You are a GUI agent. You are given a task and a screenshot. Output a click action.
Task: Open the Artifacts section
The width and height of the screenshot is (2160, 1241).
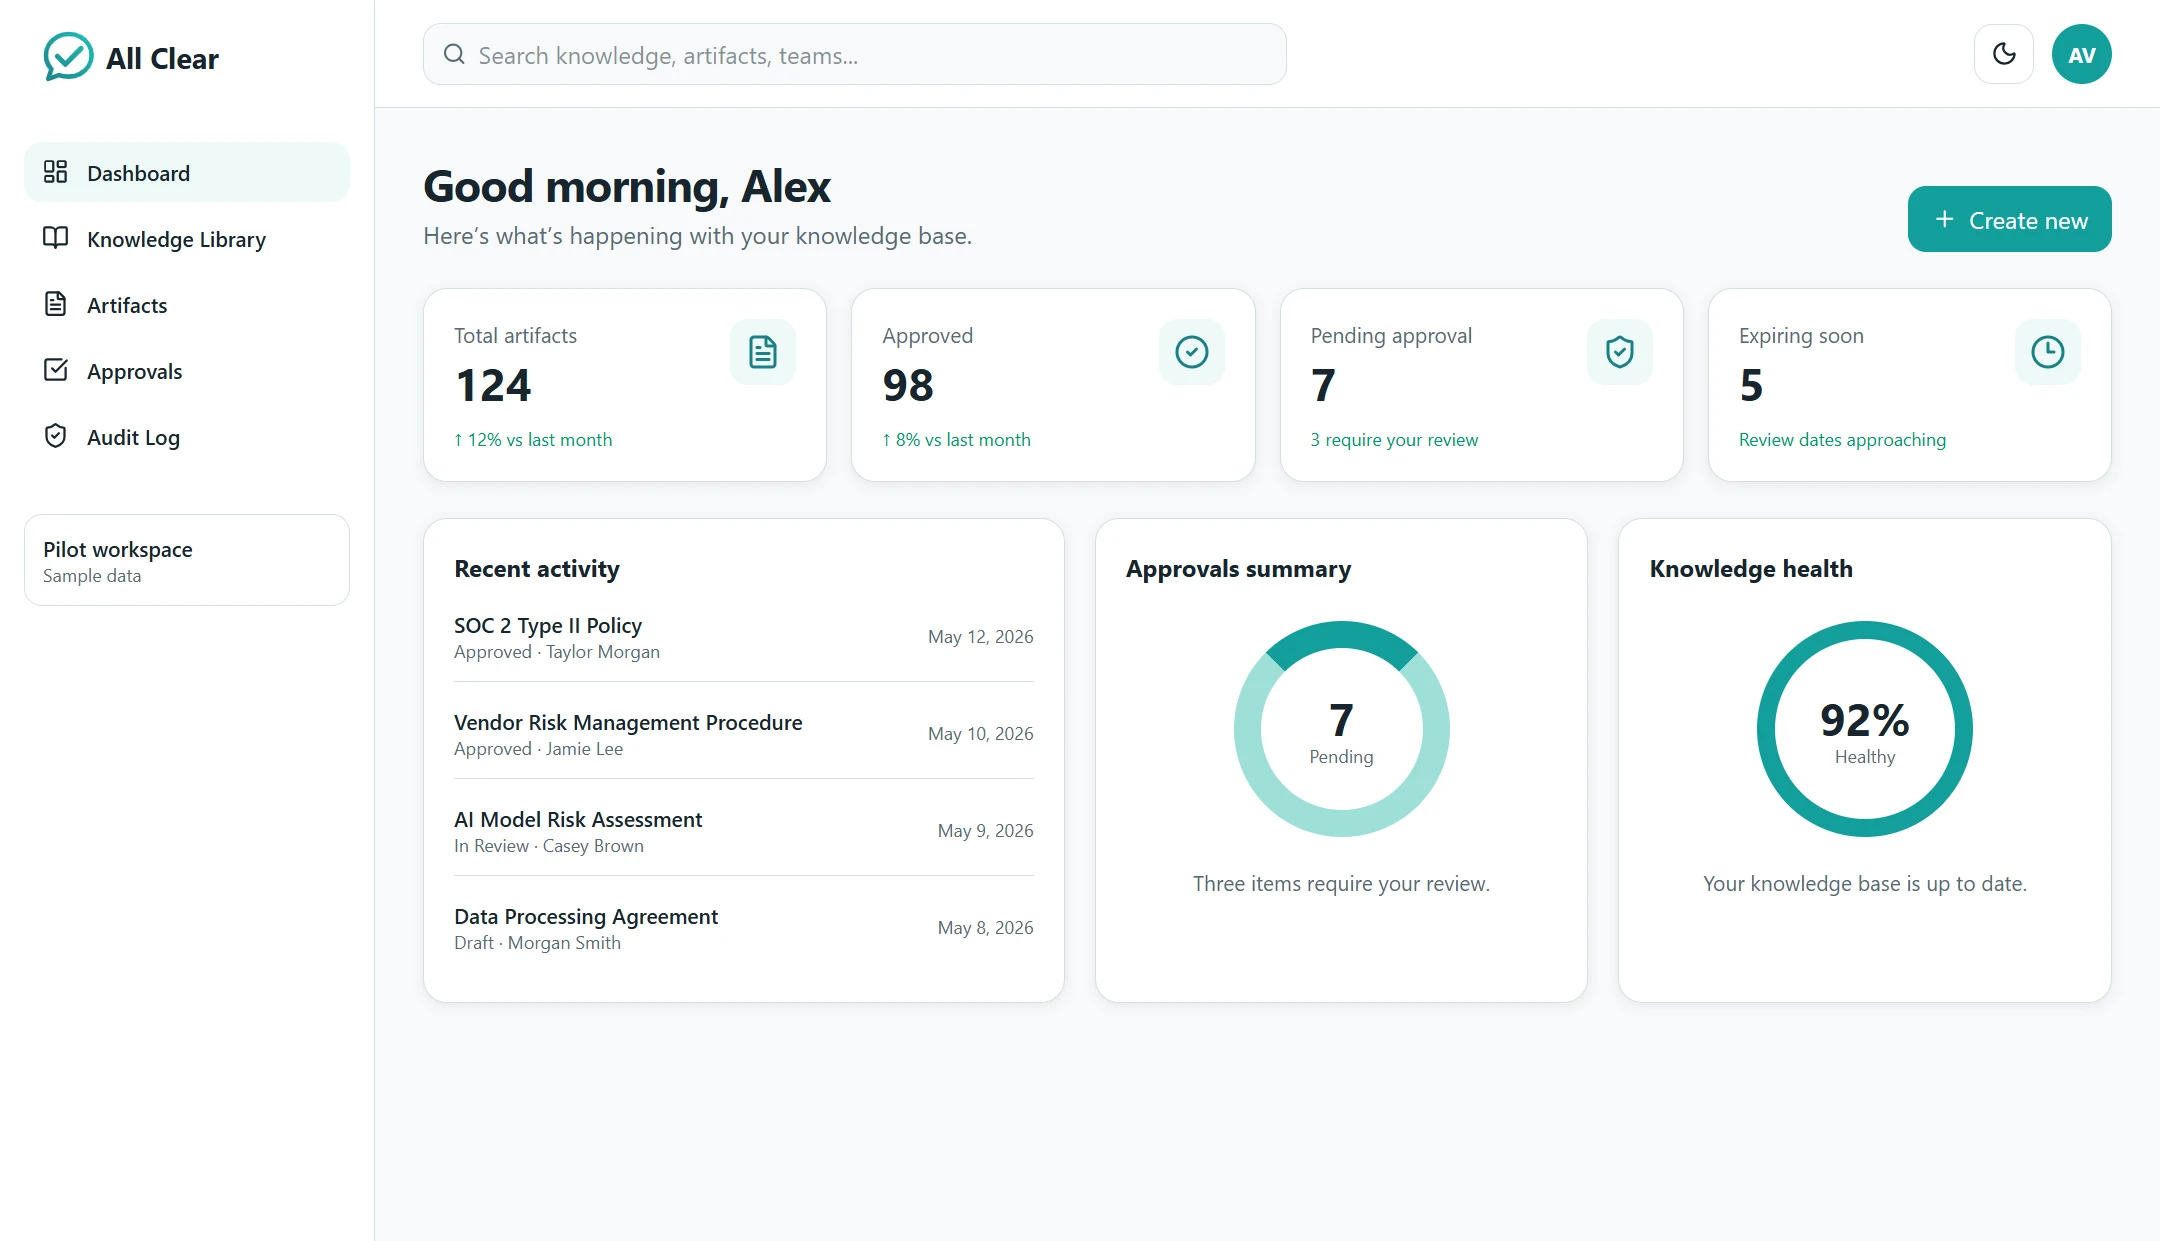coord(187,304)
